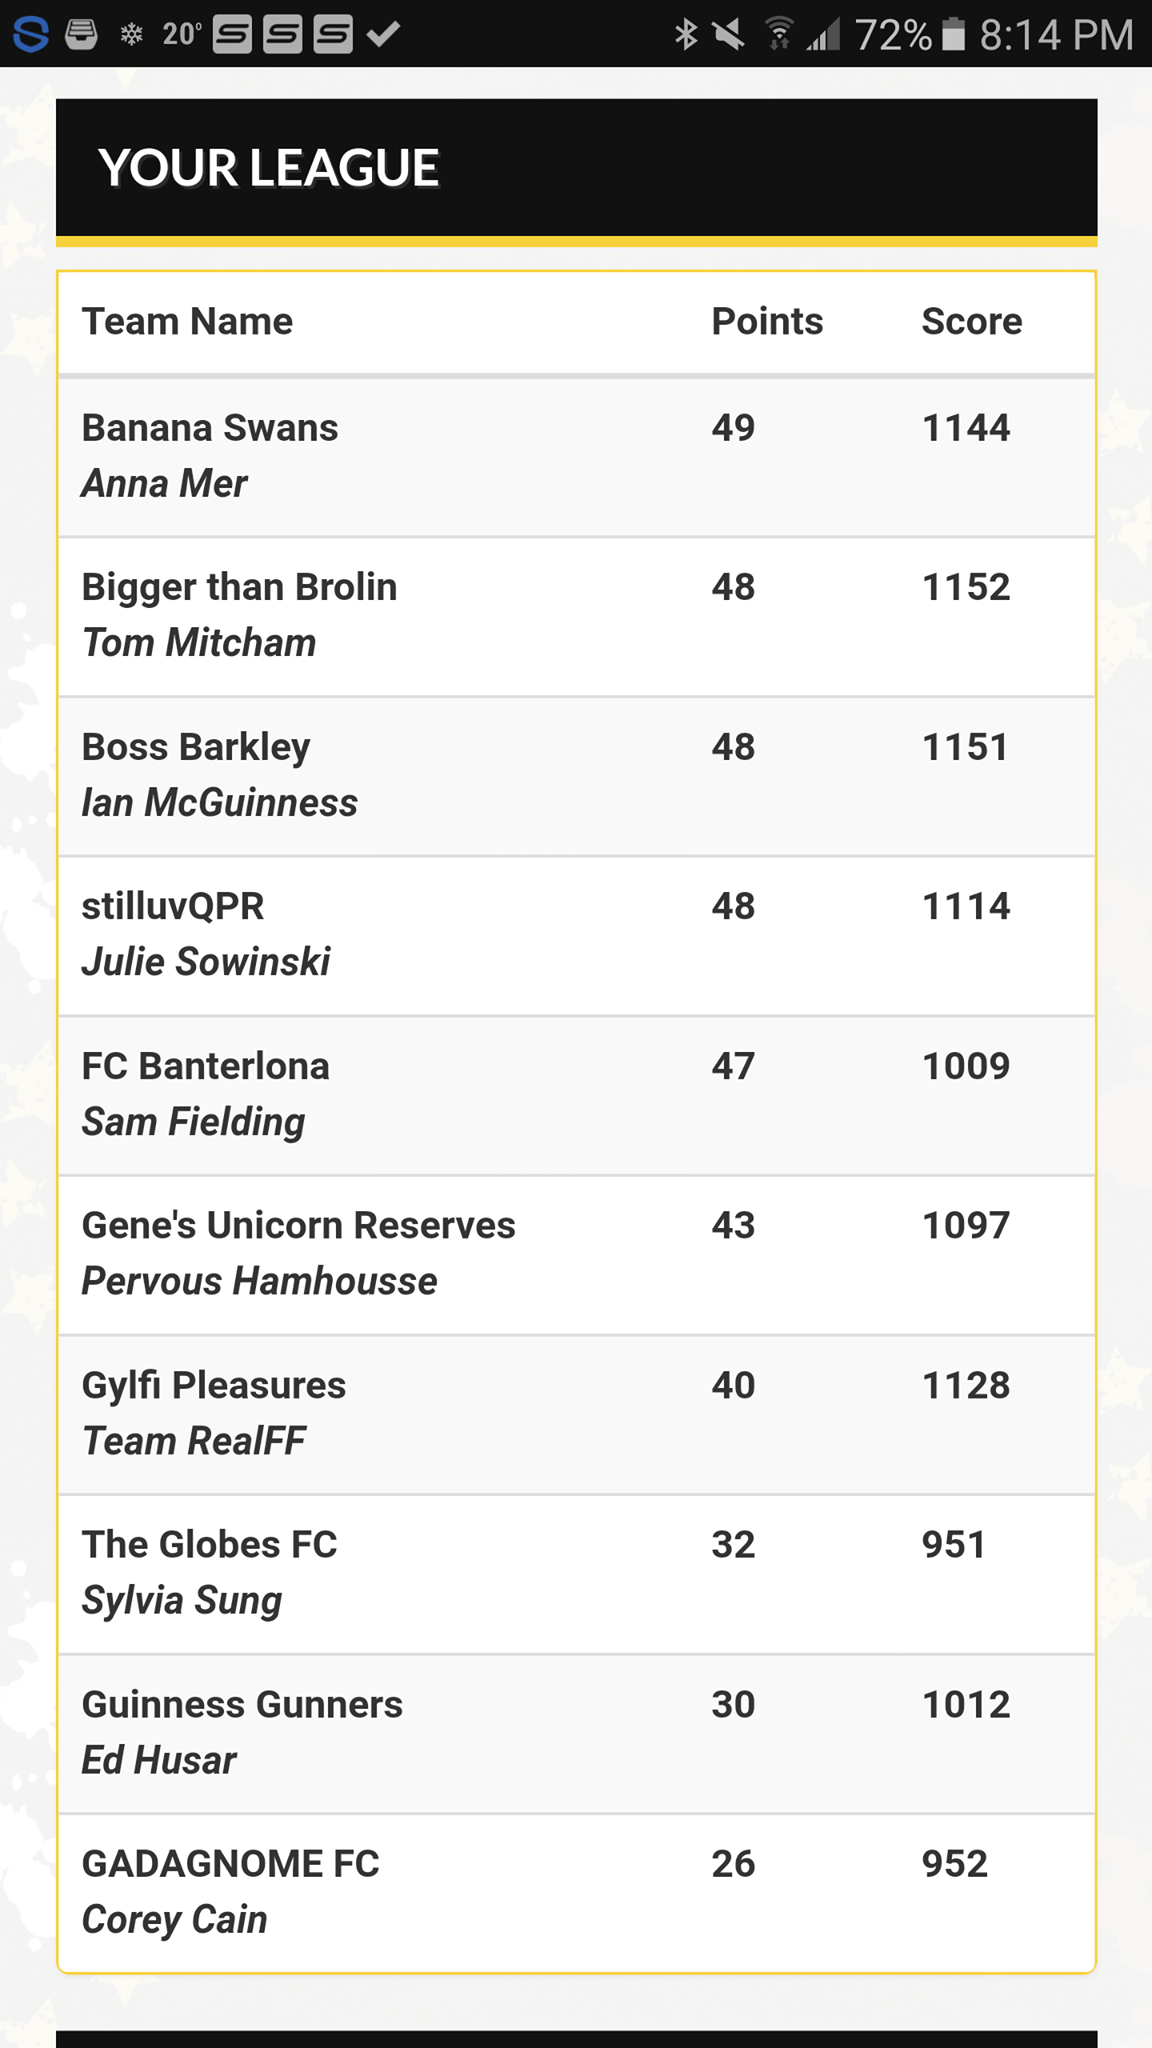1152x2048 pixels.
Task: Select the Boss Barkley team row
Action: (x=576, y=777)
